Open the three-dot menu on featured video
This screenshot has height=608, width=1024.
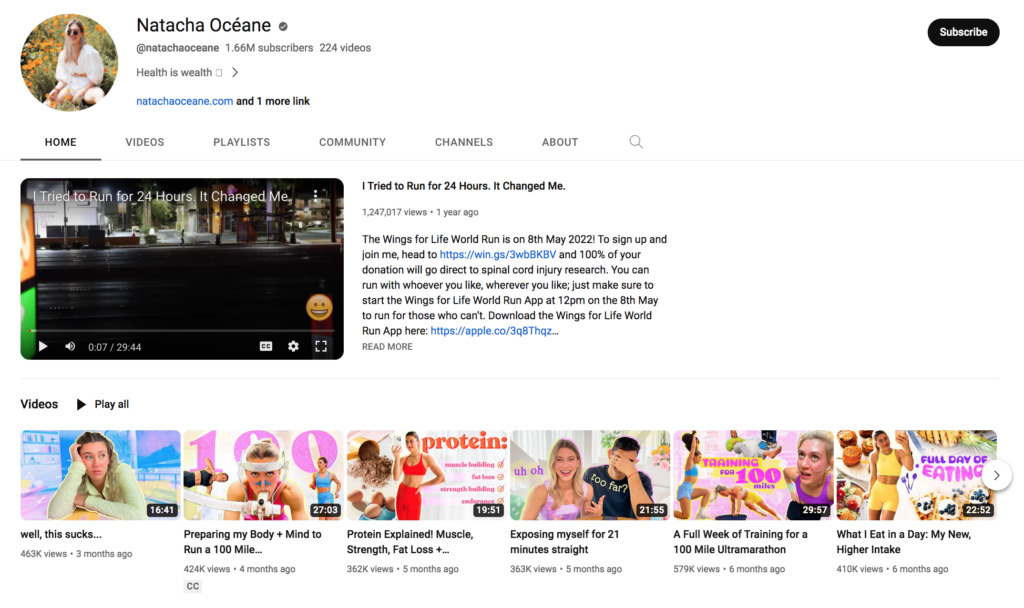315,197
